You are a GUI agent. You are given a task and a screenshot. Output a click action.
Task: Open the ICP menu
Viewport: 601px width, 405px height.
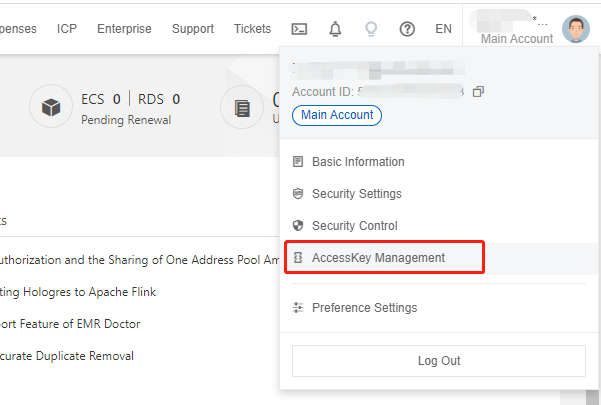click(x=67, y=29)
